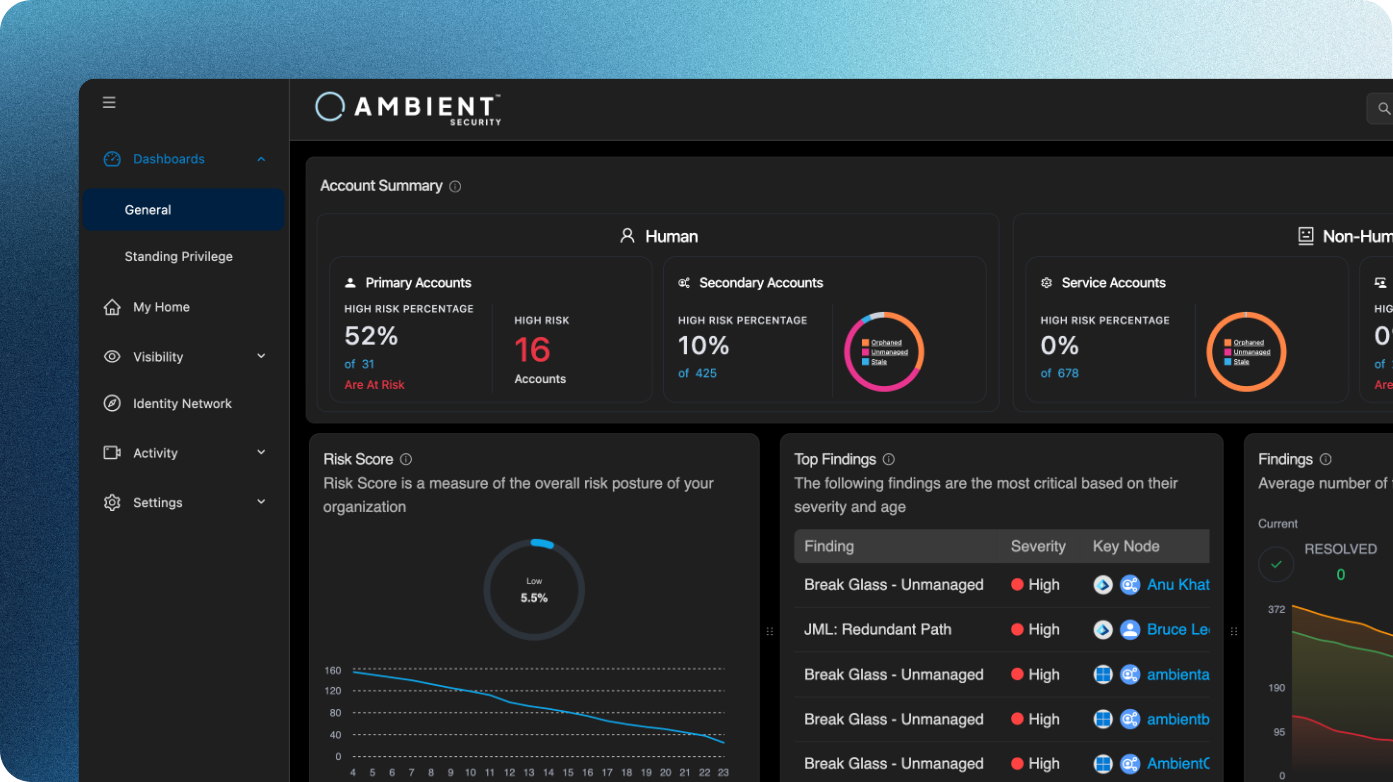Click Unmanaged legend in Service Accounts chart

[x=1252, y=352]
